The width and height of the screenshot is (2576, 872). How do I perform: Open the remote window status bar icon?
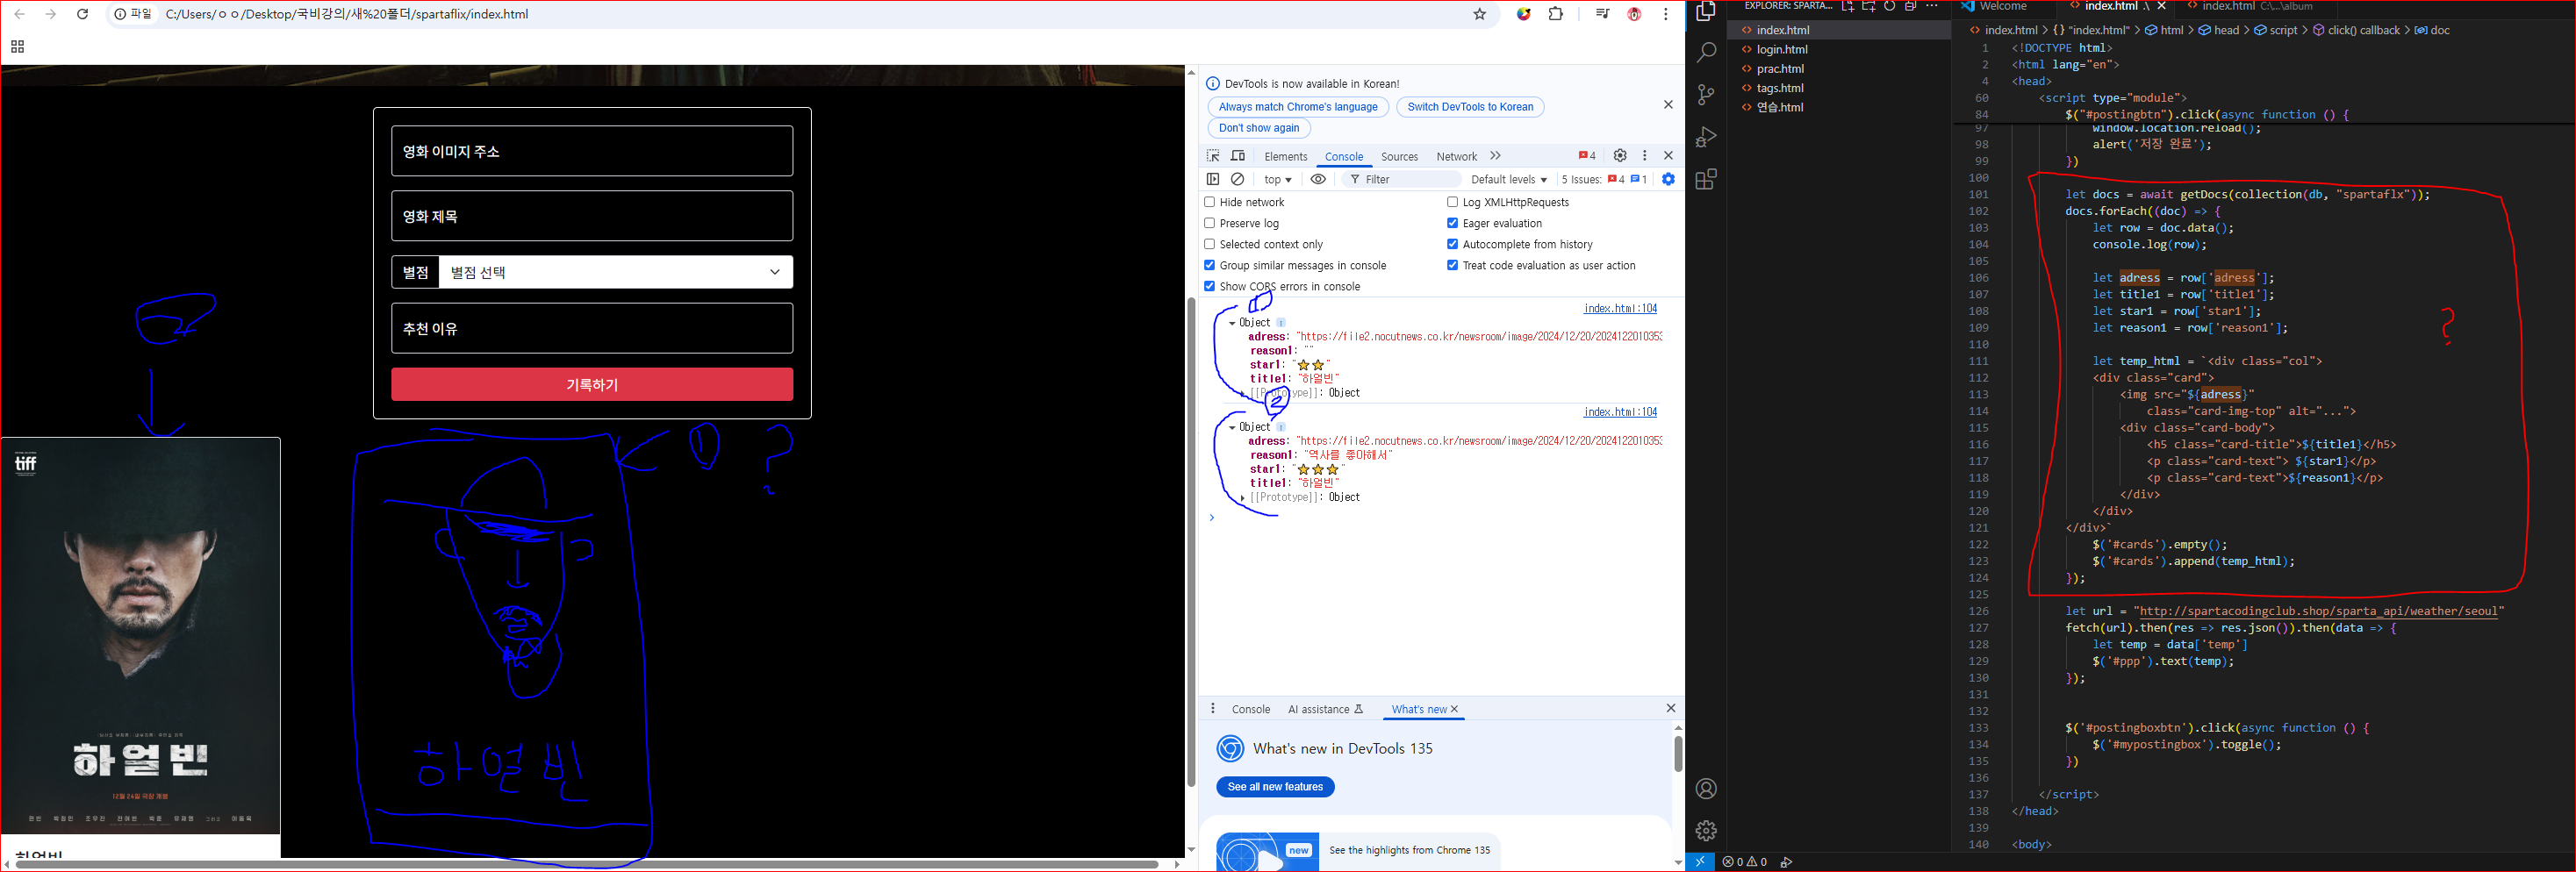tap(1700, 861)
